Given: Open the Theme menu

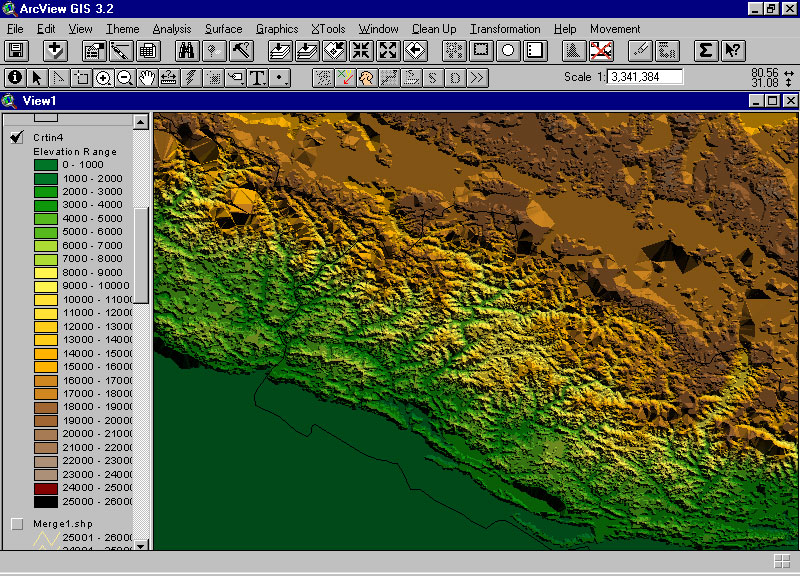Looking at the screenshot, I should [x=123, y=29].
